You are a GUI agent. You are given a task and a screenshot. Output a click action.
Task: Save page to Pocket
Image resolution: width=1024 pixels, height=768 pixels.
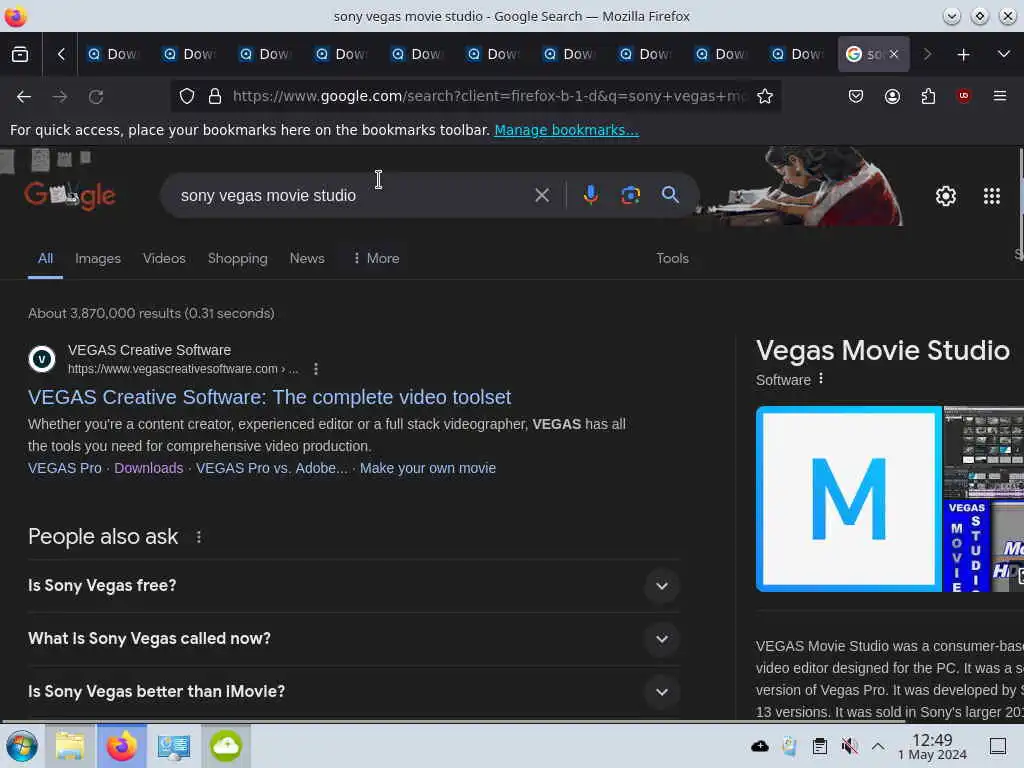(856, 97)
